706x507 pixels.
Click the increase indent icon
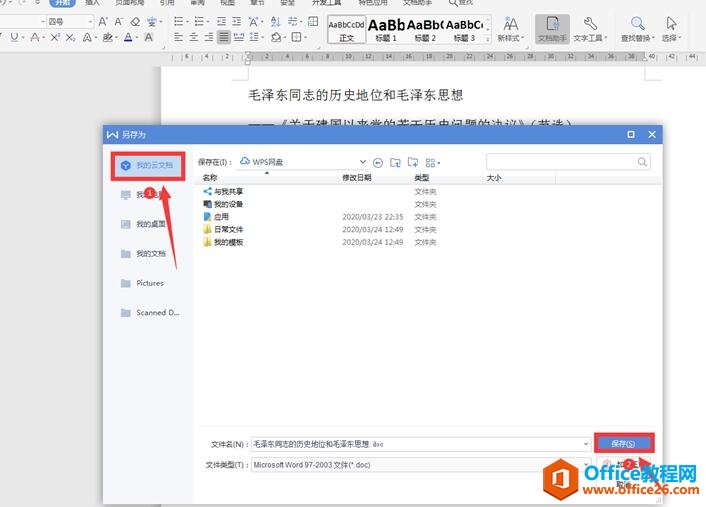[237, 21]
